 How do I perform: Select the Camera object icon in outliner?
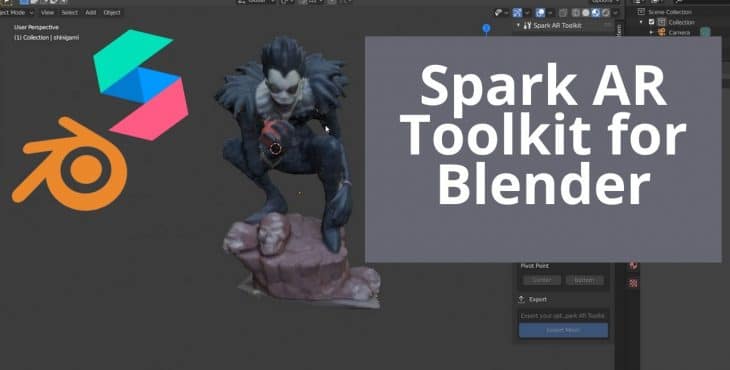click(661, 33)
